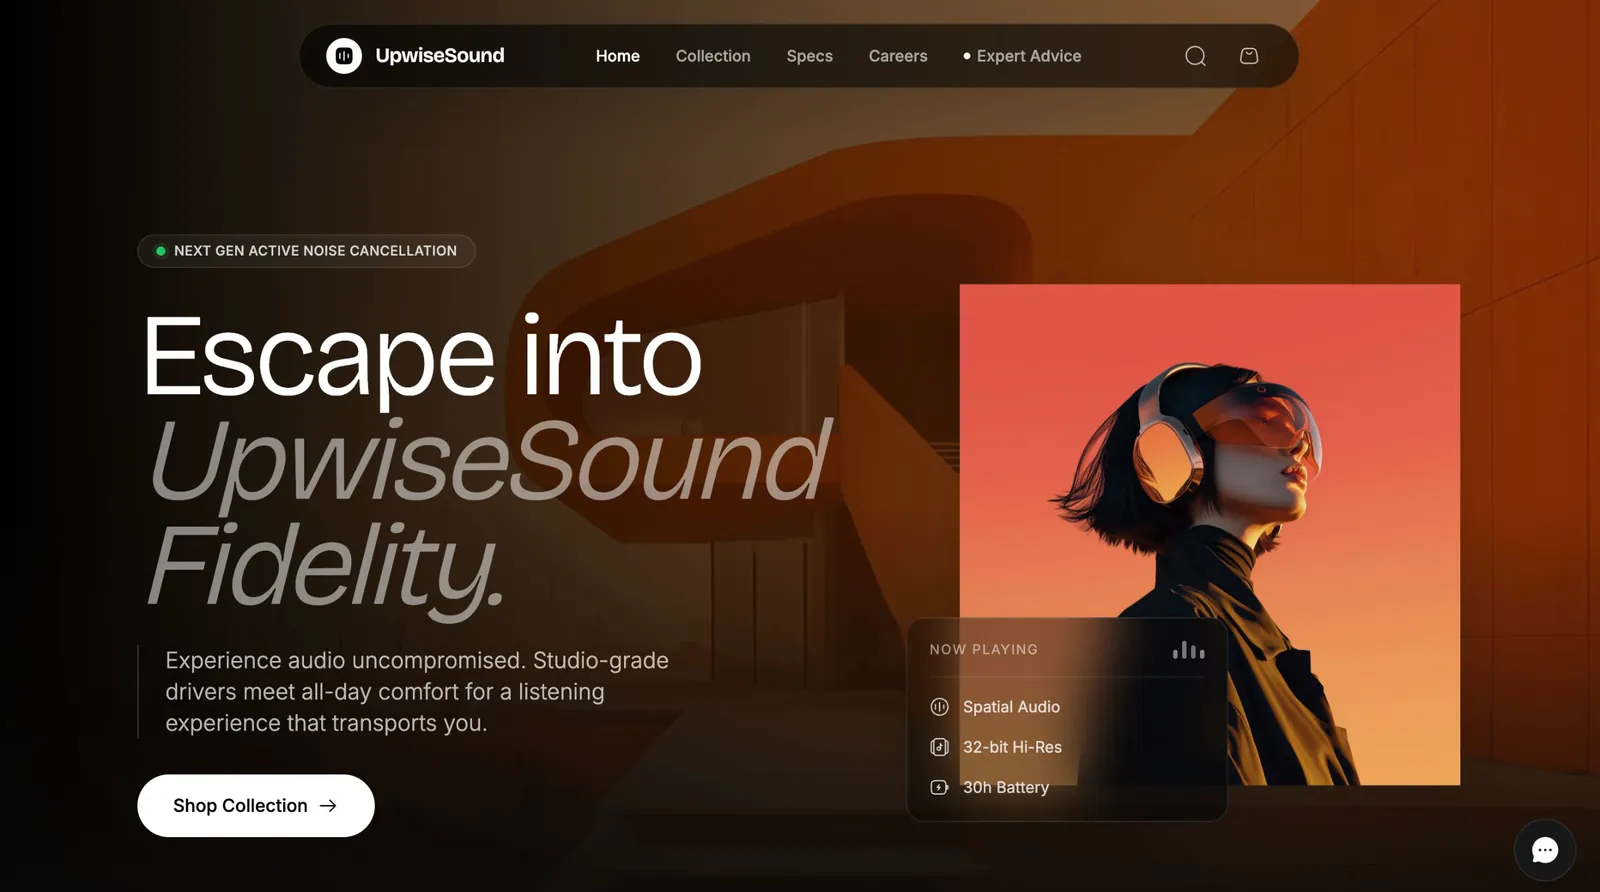Click the Shop Collection button
This screenshot has width=1600, height=892.
point(256,806)
